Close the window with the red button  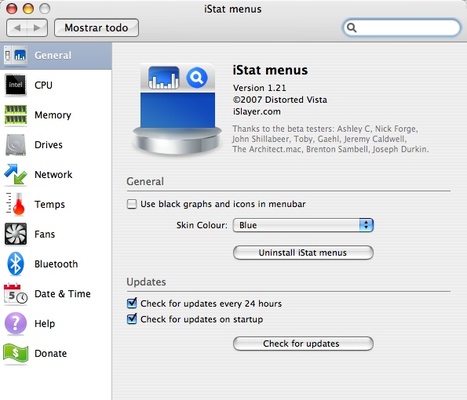coord(12,8)
